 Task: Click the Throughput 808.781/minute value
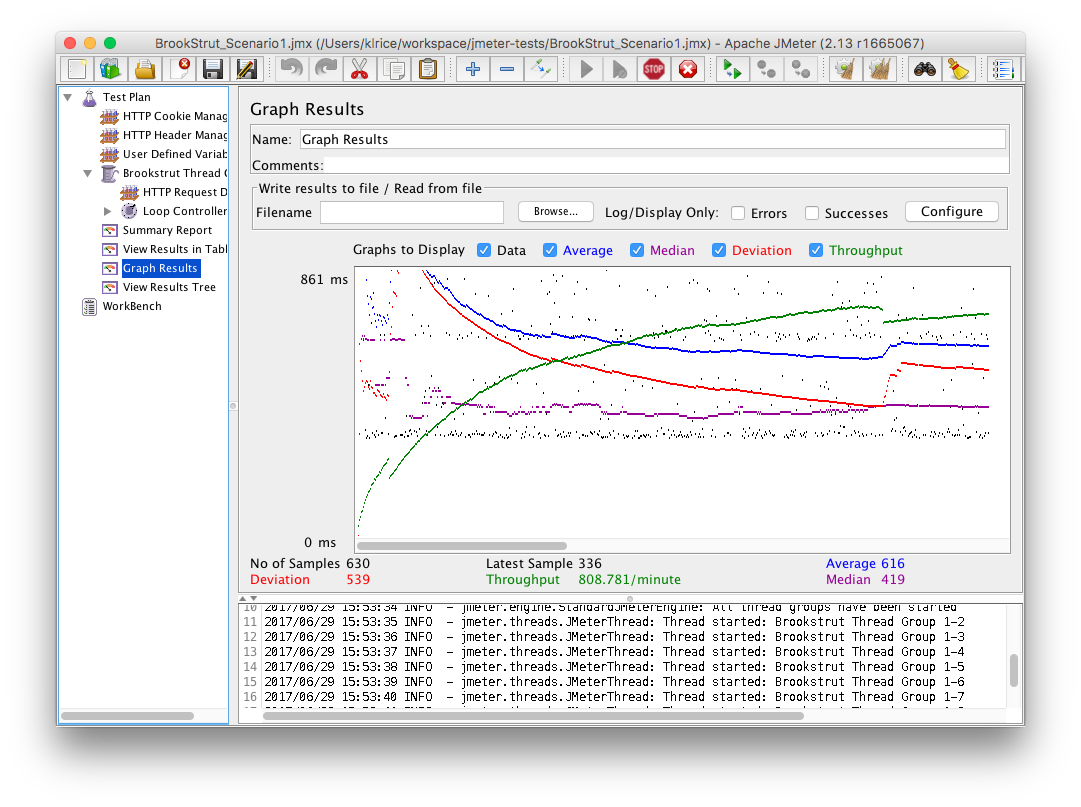(629, 580)
